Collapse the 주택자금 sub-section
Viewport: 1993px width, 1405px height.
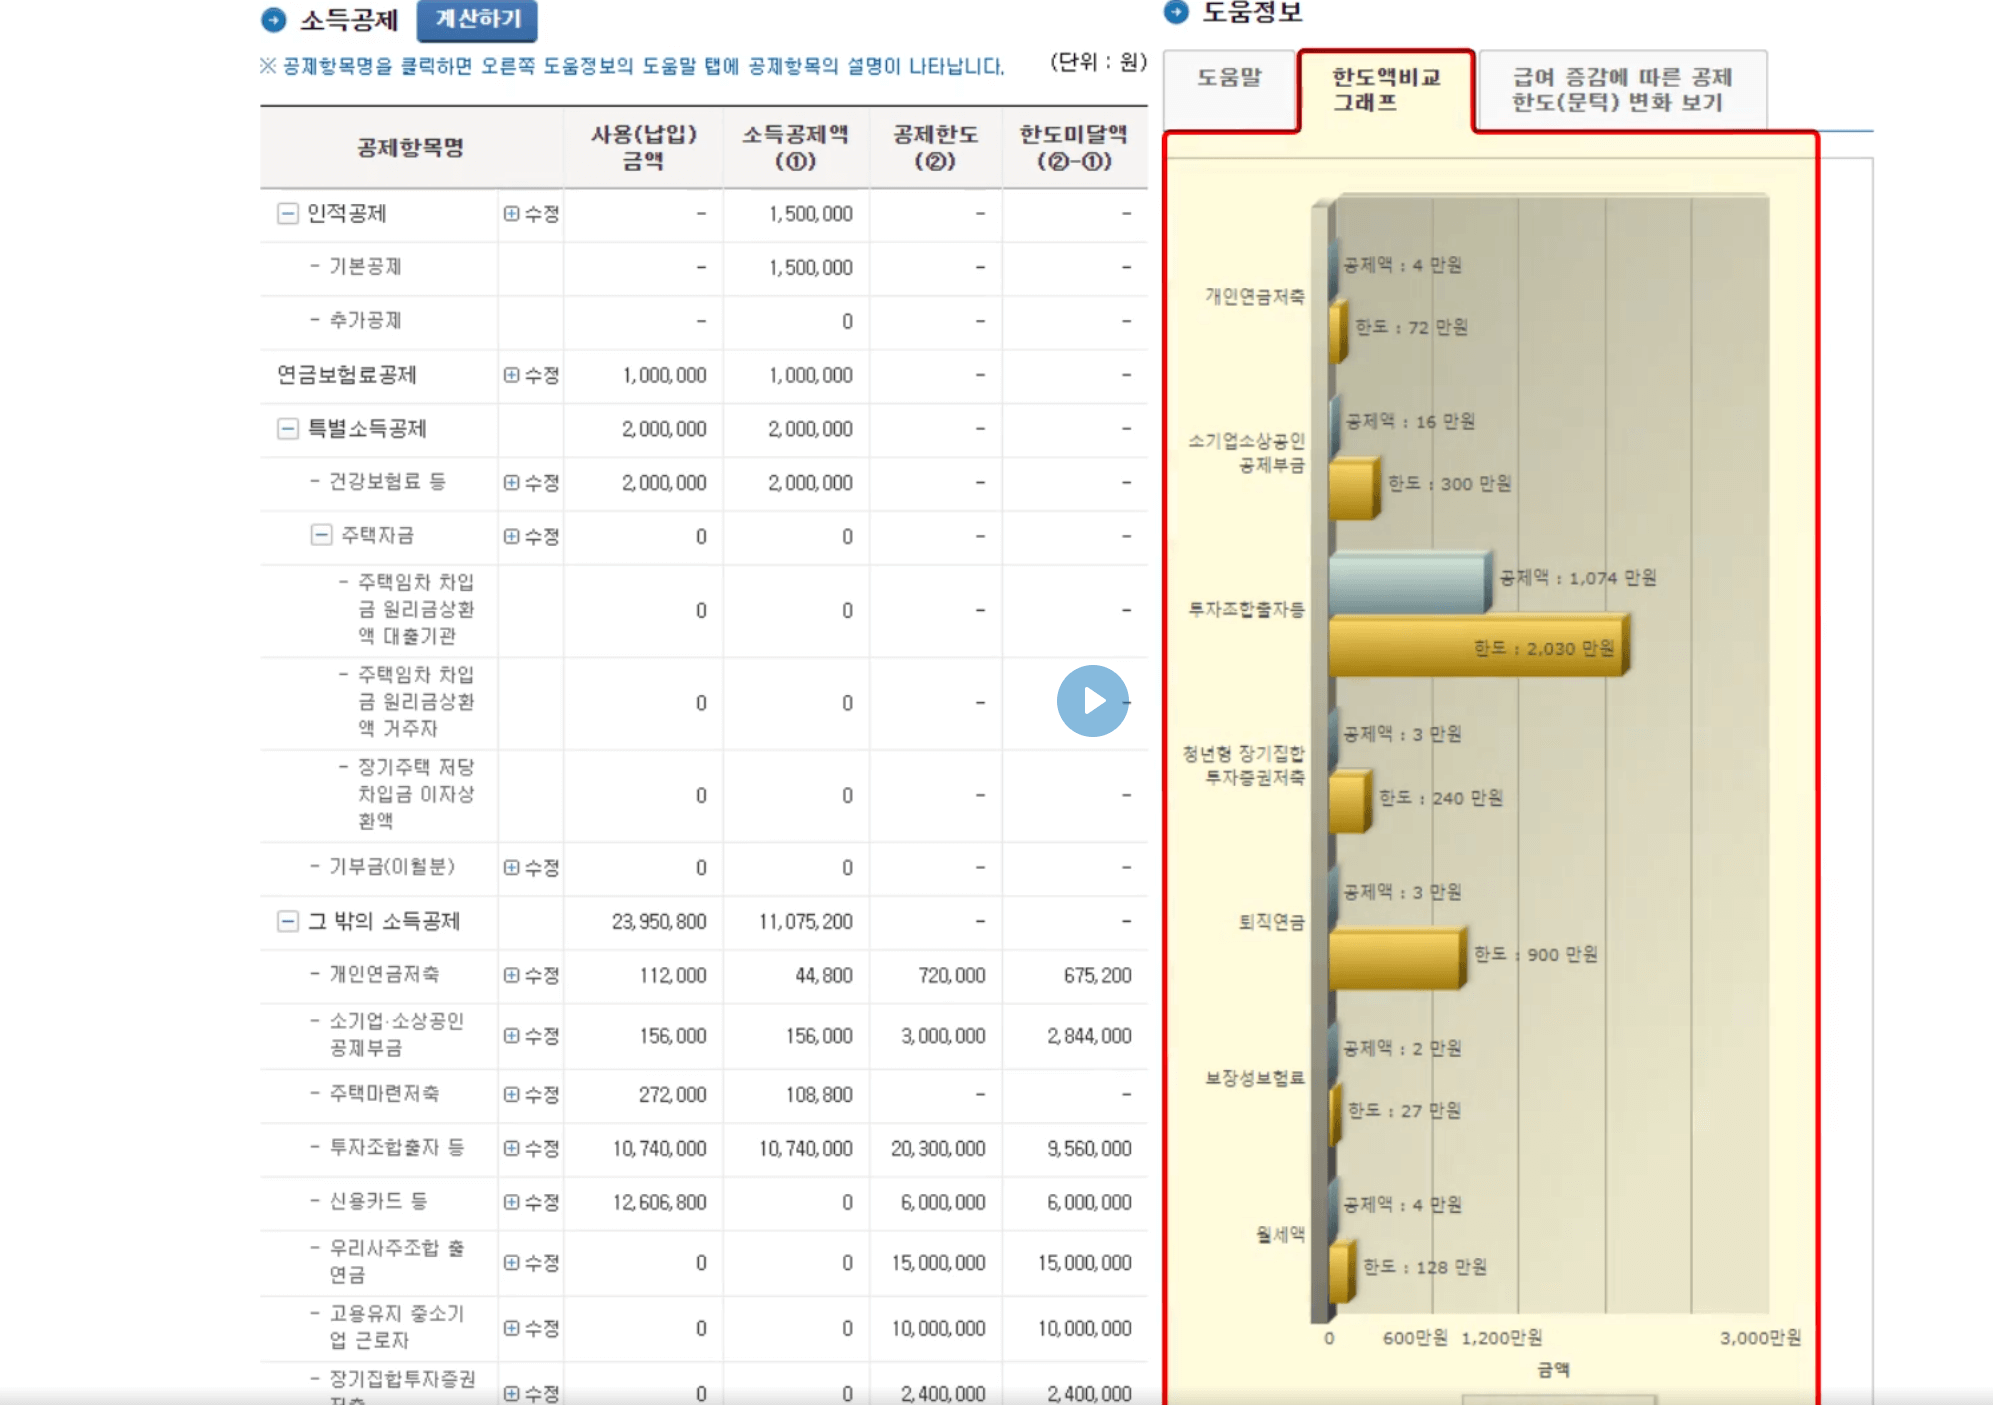tap(320, 535)
